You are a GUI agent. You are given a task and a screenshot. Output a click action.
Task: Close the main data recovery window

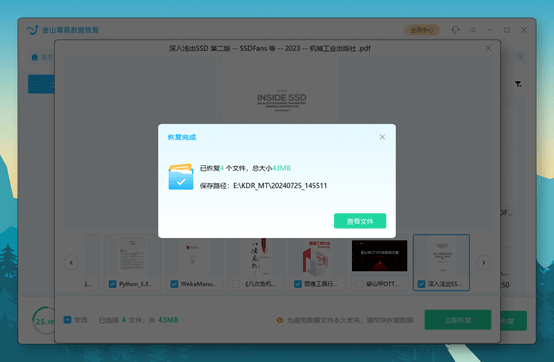point(524,30)
